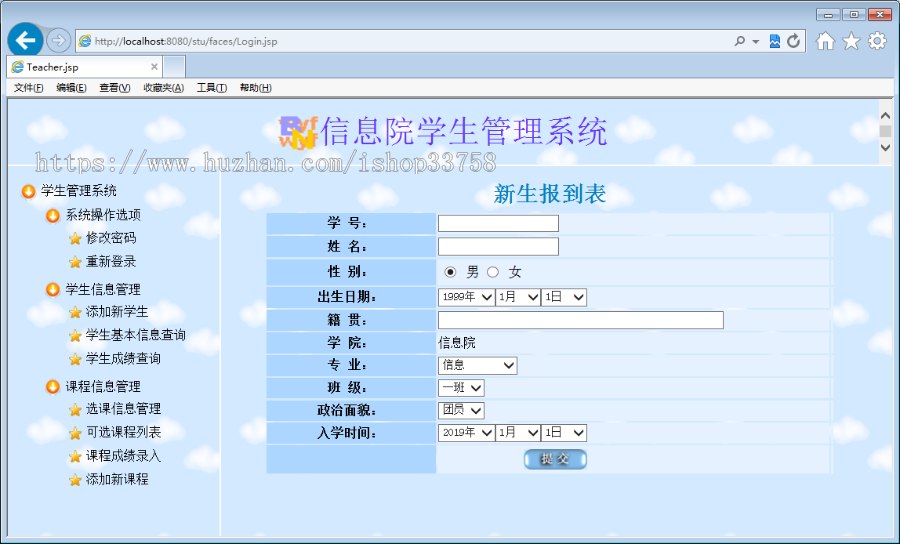The height and width of the screenshot is (544, 900).
Task: Close the Teacher.jsp tab
Action: pyautogui.click(x=154, y=67)
